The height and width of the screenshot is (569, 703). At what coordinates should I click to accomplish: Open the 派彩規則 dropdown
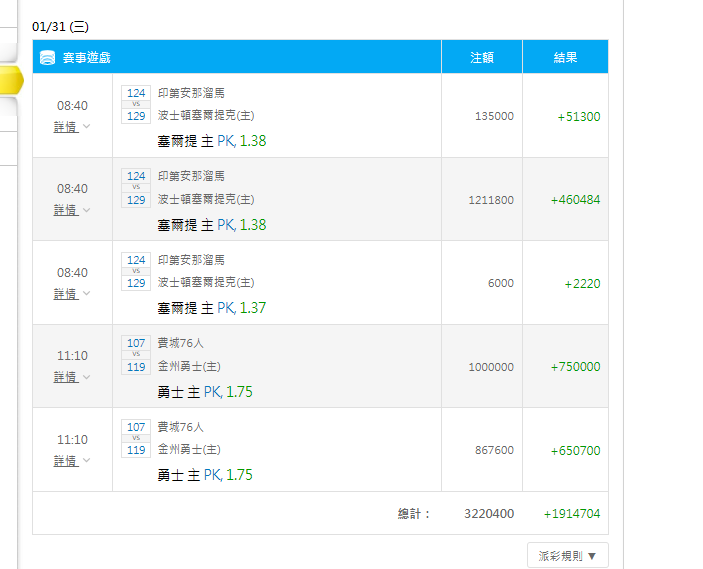click(x=568, y=556)
